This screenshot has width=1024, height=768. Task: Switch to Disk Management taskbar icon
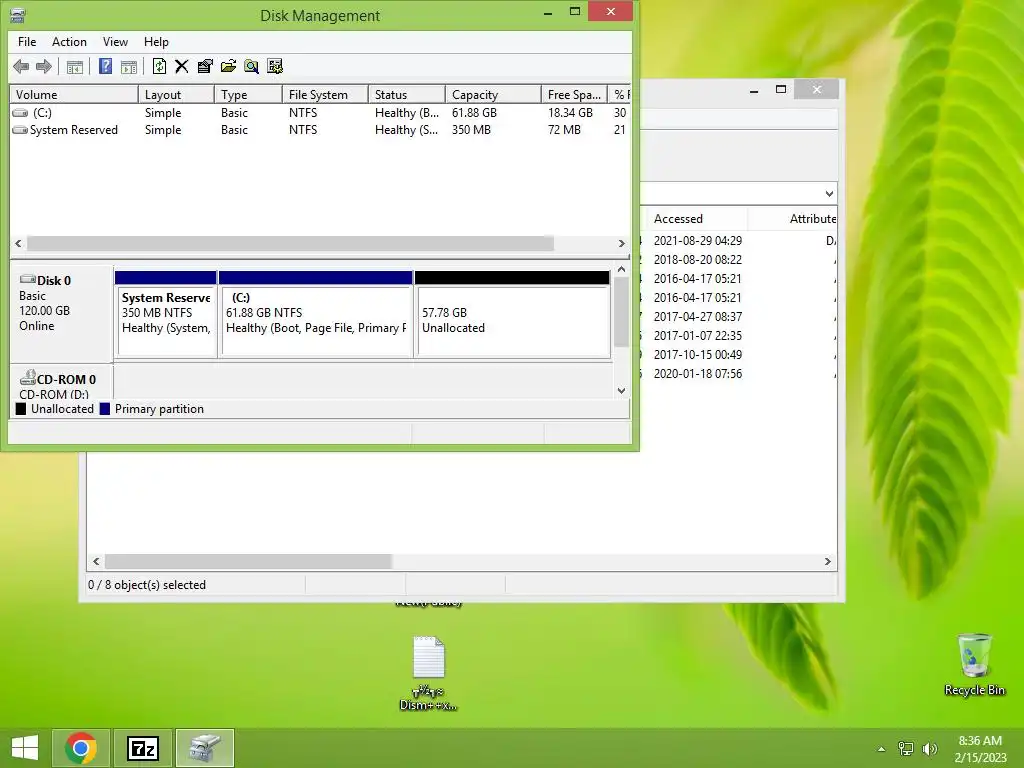coord(205,748)
